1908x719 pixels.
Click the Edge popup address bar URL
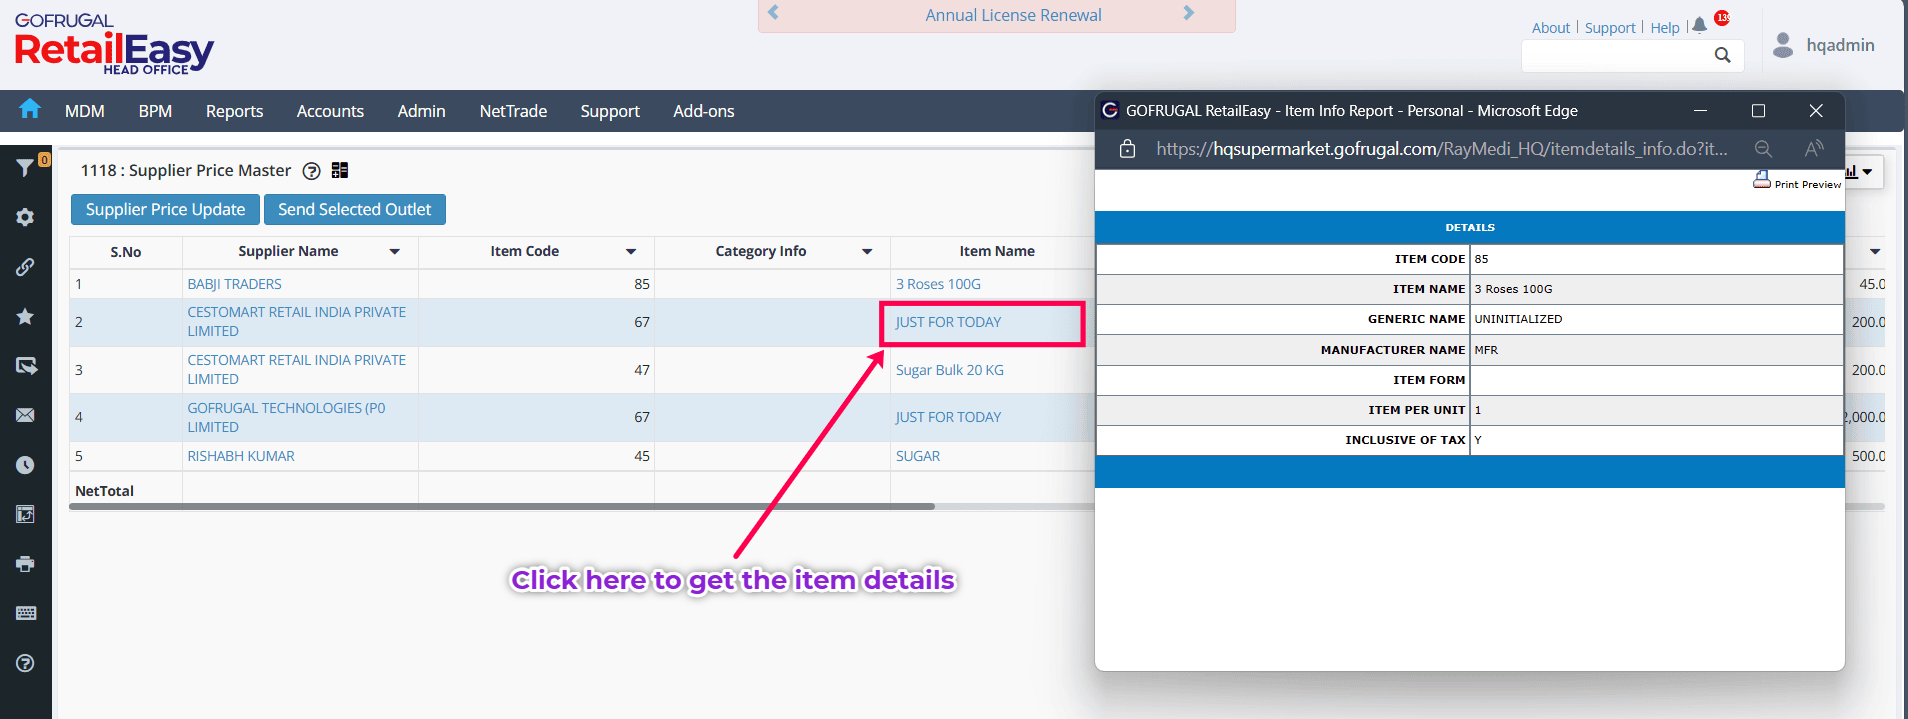(x=1442, y=149)
